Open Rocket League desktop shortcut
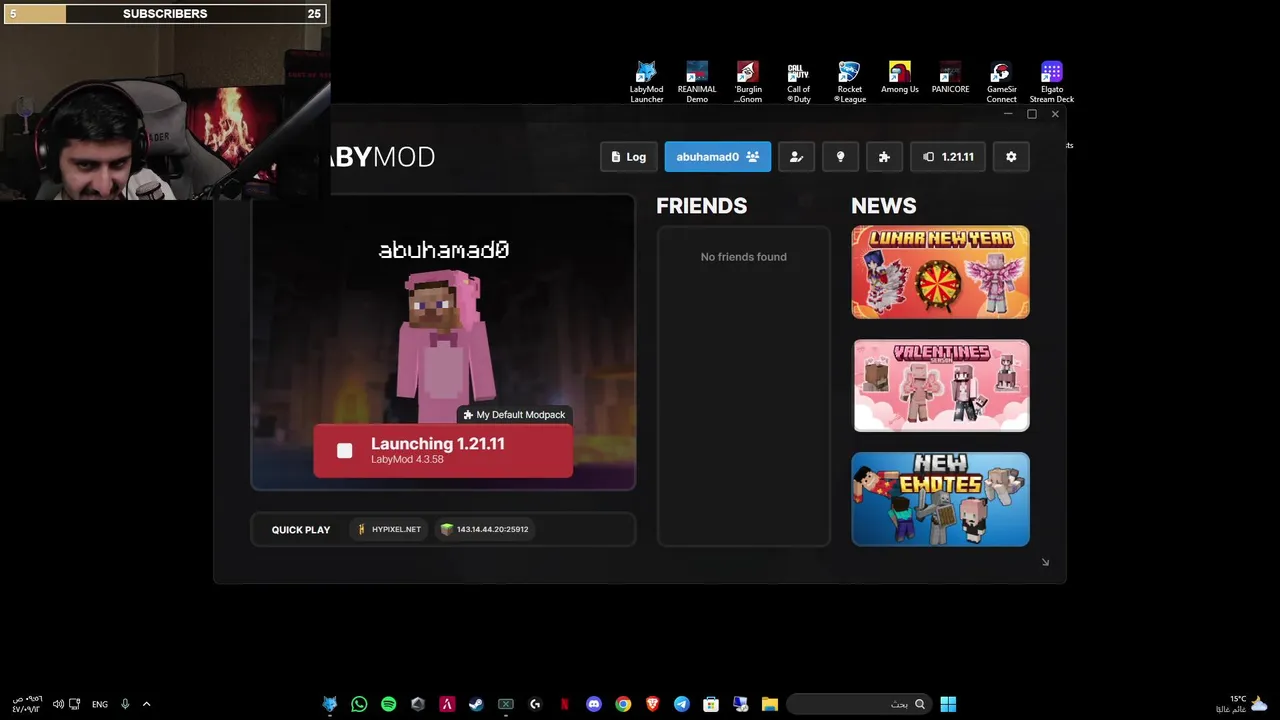 (849, 82)
